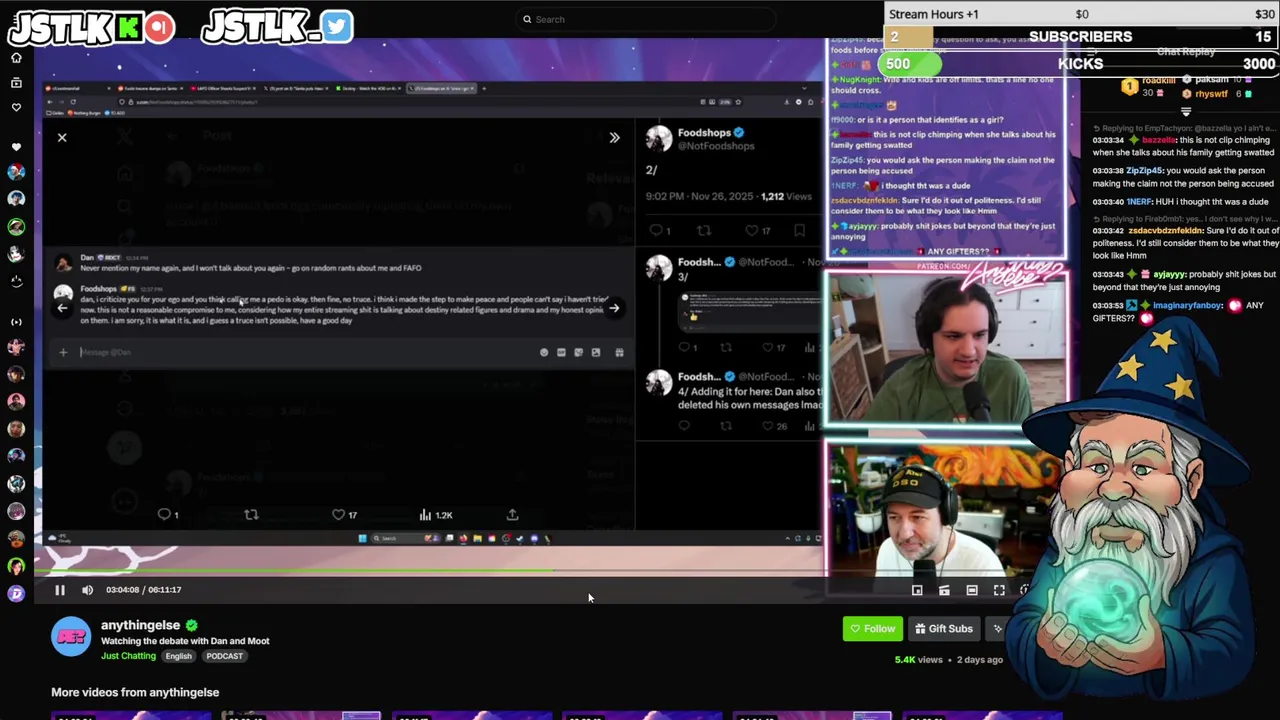Mute the video with speaker icon
Screen dimensions: 1280x720
(87, 590)
